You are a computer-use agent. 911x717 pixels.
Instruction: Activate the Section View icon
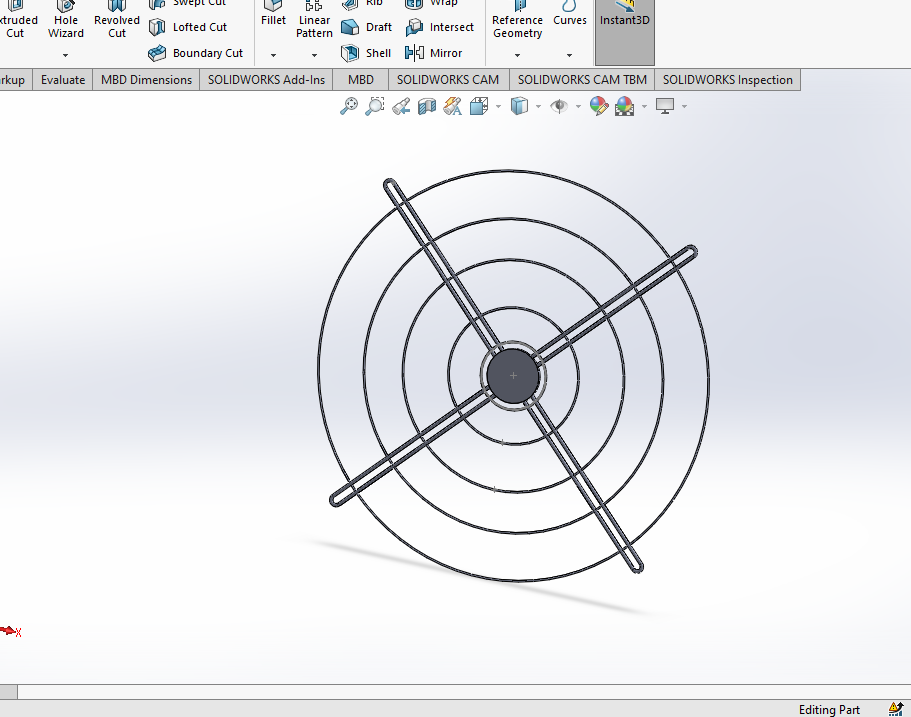tap(427, 106)
